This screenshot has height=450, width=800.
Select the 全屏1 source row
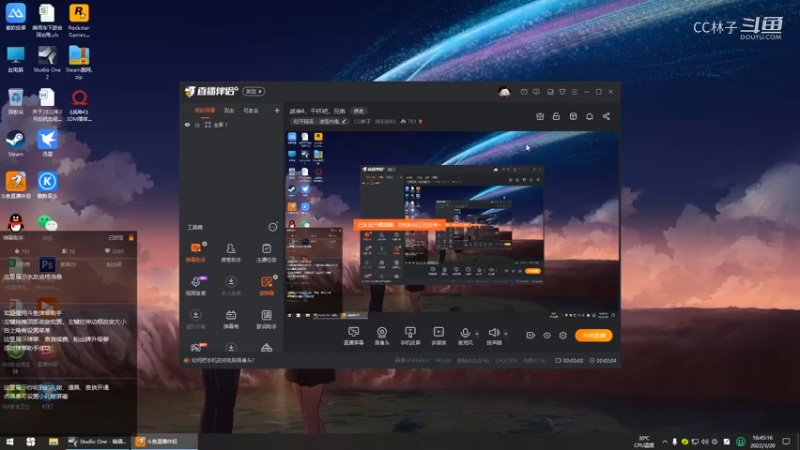click(231, 125)
